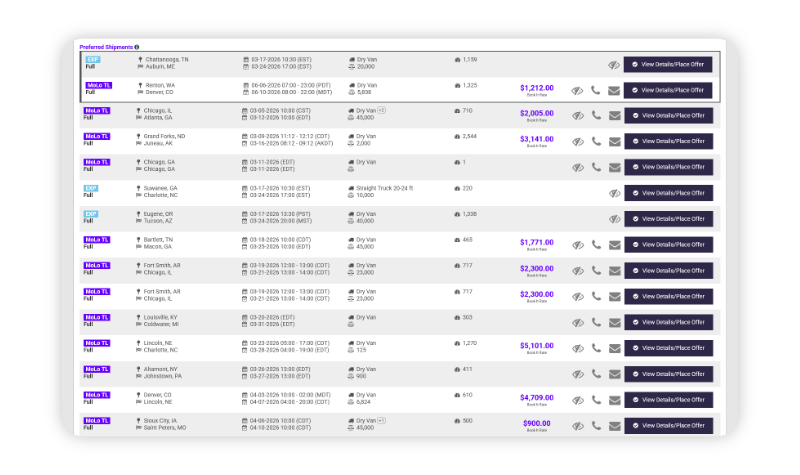Call about the Denver, CO to Lincoln shipment

tap(596, 400)
